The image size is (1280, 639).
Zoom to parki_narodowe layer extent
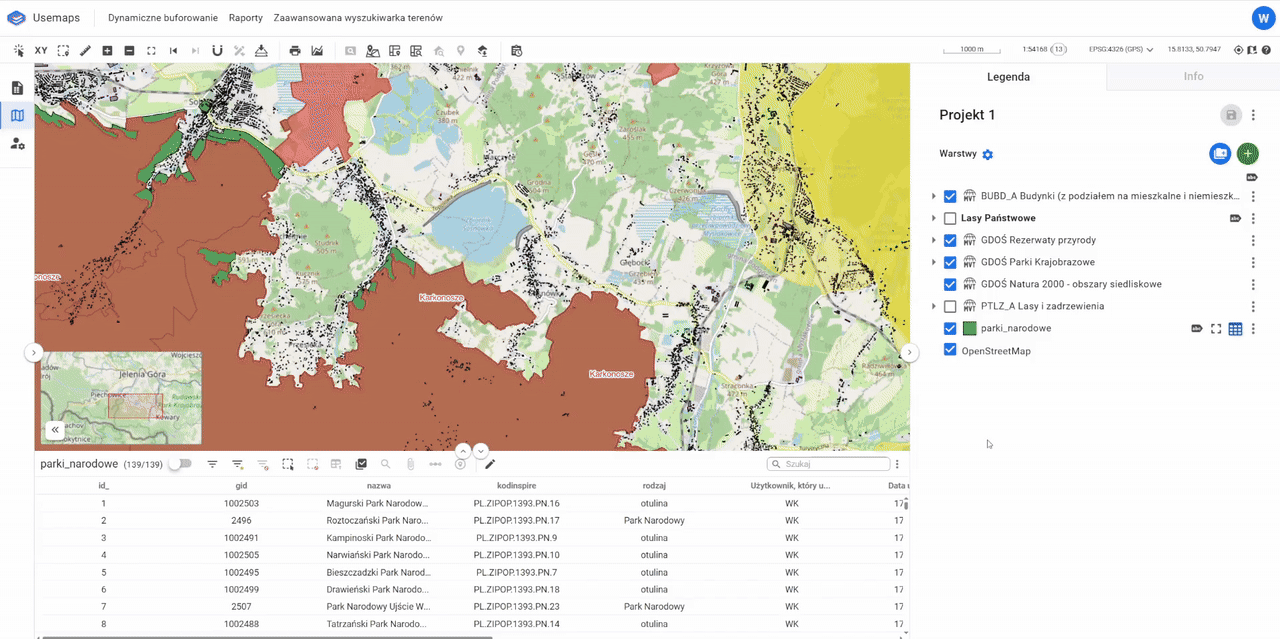tap(1216, 329)
